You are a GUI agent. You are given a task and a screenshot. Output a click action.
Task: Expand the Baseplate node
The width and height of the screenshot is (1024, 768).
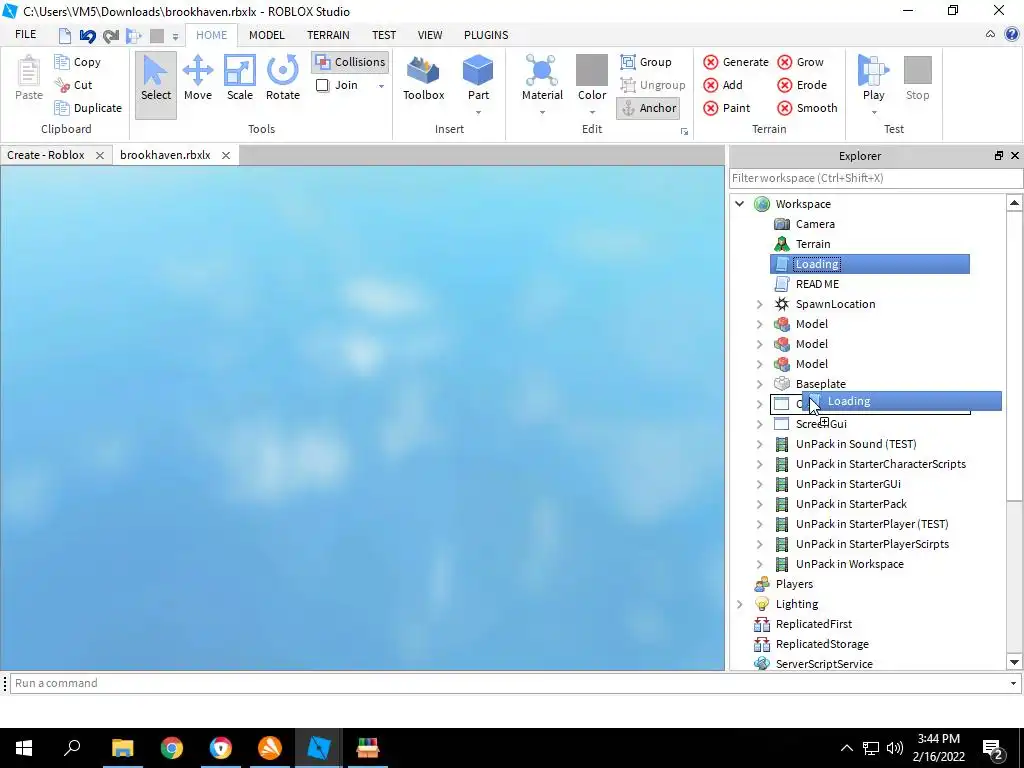click(x=760, y=384)
